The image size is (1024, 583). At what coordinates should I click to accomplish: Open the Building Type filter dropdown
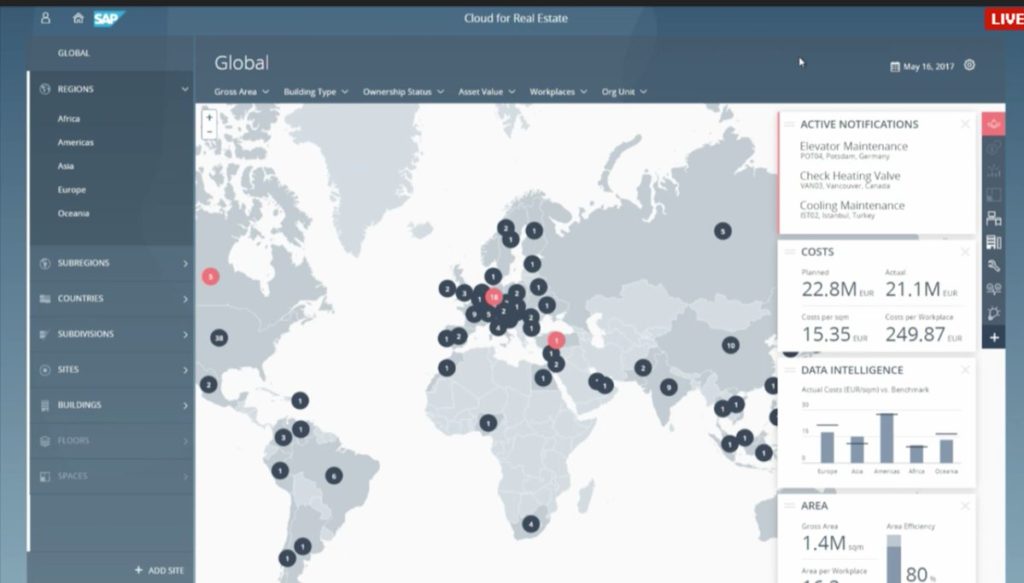(315, 92)
